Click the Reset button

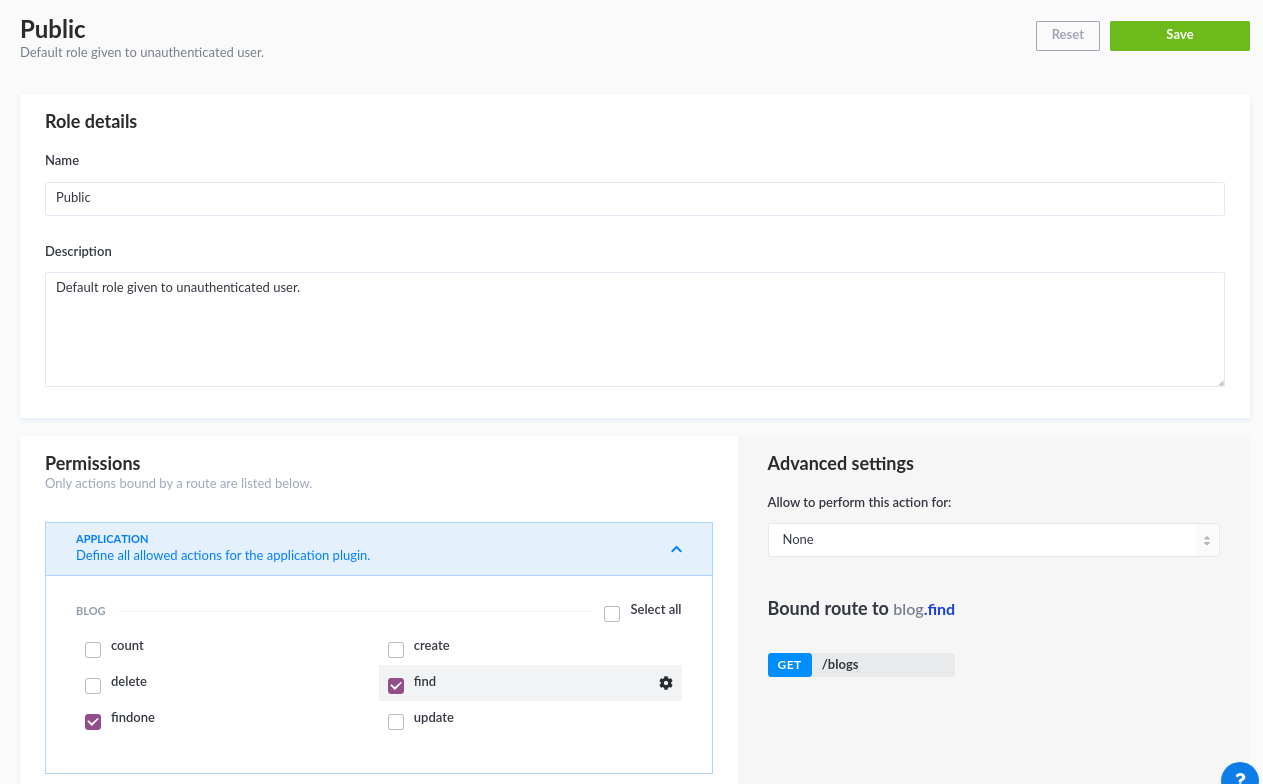(x=1067, y=35)
